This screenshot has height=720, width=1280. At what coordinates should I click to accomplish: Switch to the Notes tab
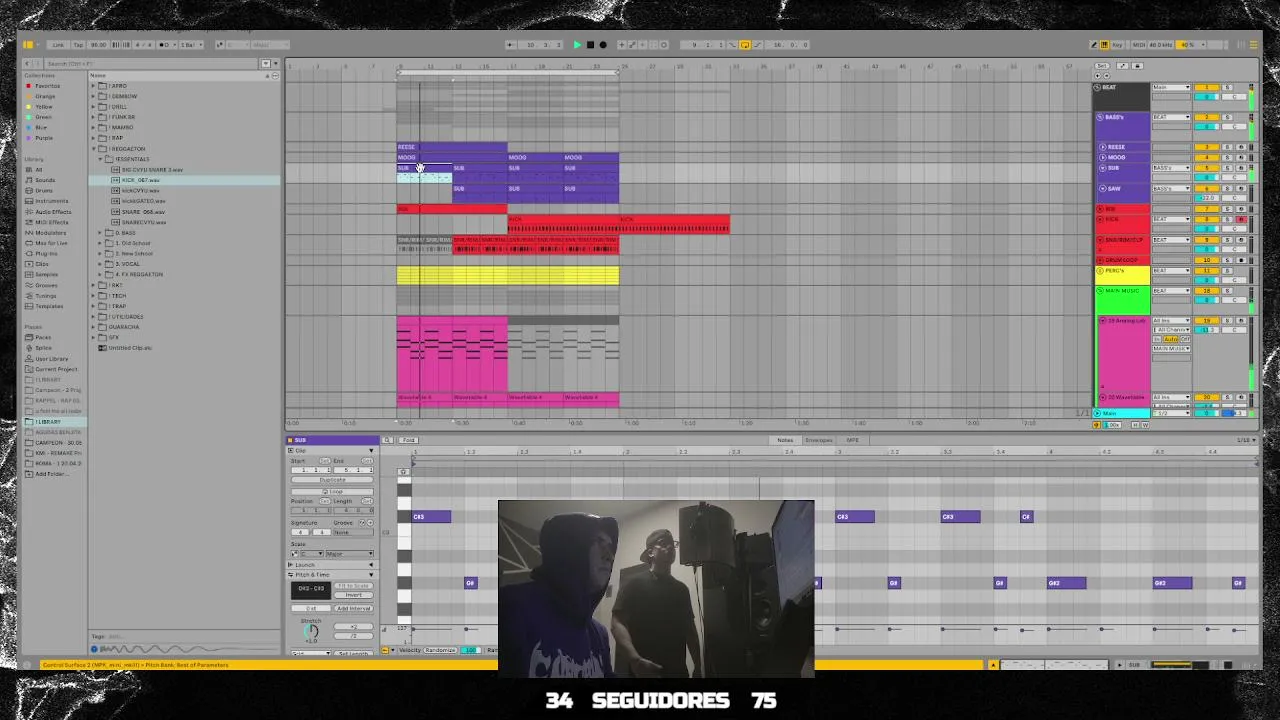[785, 440]
